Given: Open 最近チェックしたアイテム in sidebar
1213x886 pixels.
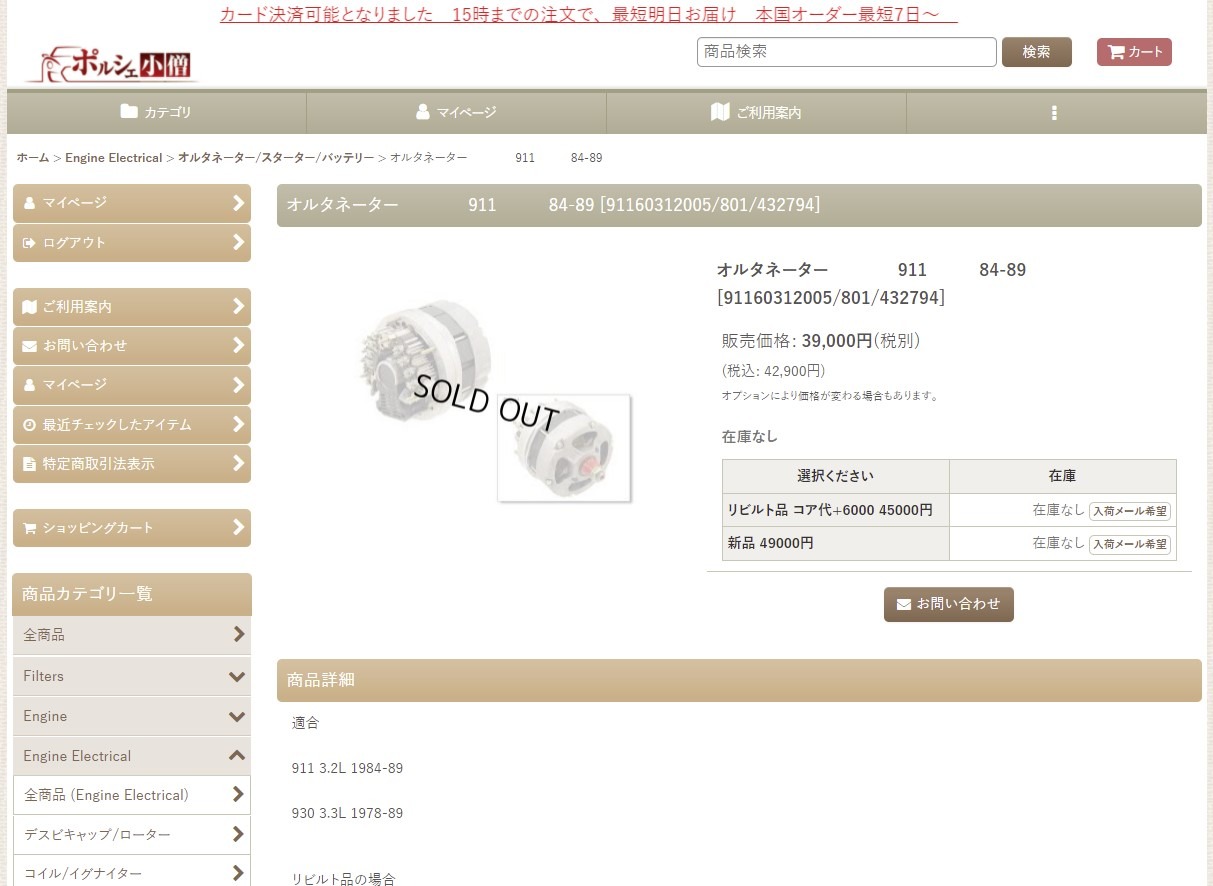Looking at the screenshot, I should click(132, 424).
